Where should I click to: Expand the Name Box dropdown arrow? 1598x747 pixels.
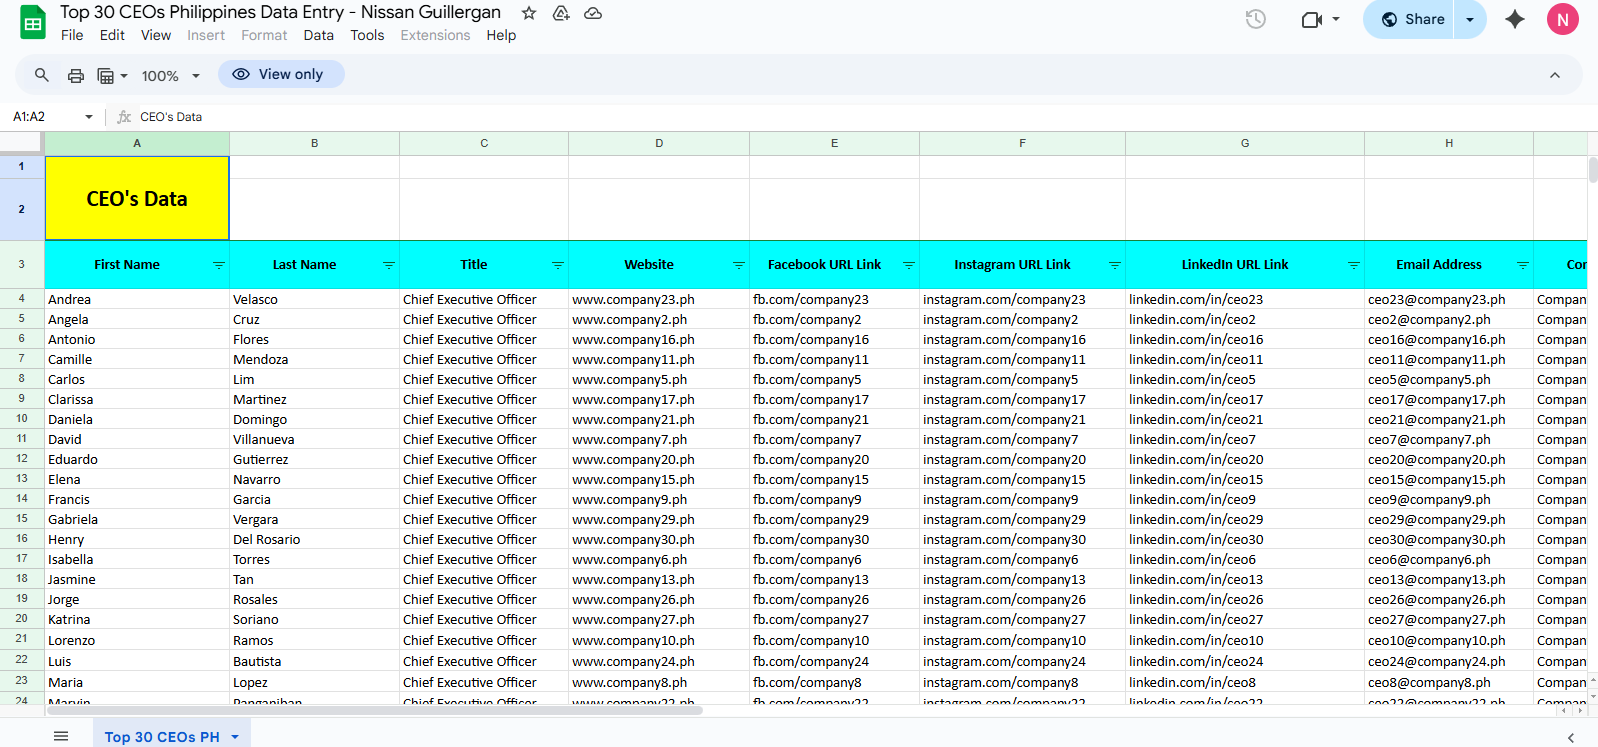click(89, 117)
